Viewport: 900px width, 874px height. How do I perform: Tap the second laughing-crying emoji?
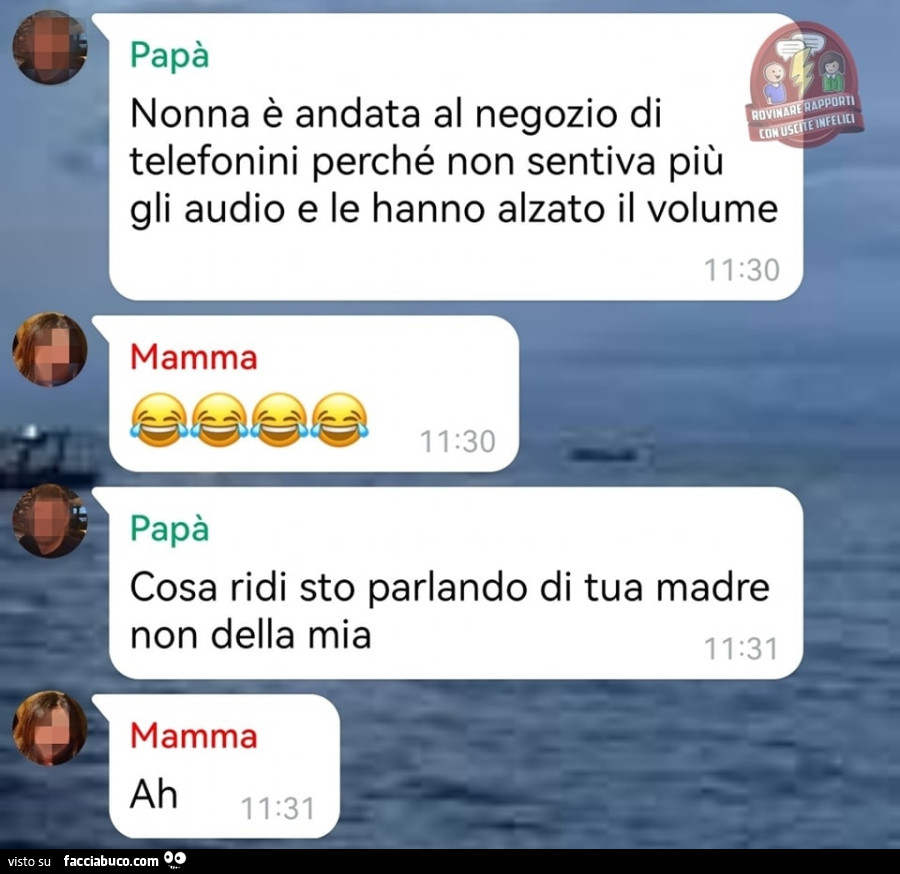click(x=219, y=419)
